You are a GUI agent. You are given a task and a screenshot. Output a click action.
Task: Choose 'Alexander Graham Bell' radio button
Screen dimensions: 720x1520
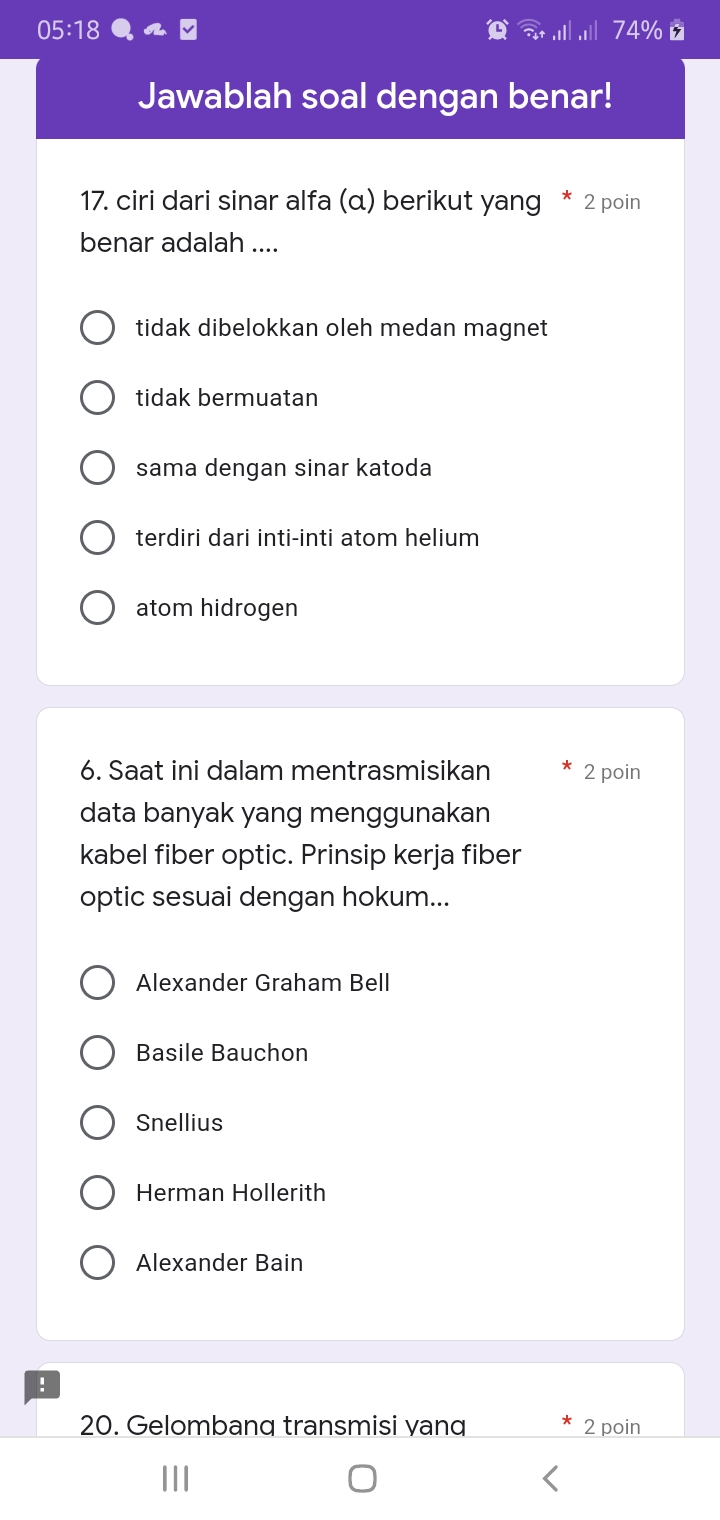point(97,983)
